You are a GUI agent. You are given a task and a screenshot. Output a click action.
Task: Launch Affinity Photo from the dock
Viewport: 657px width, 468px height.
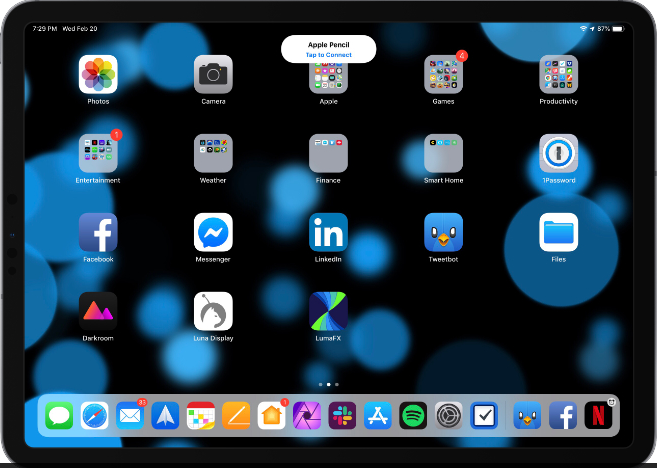(x=307, y=416)
